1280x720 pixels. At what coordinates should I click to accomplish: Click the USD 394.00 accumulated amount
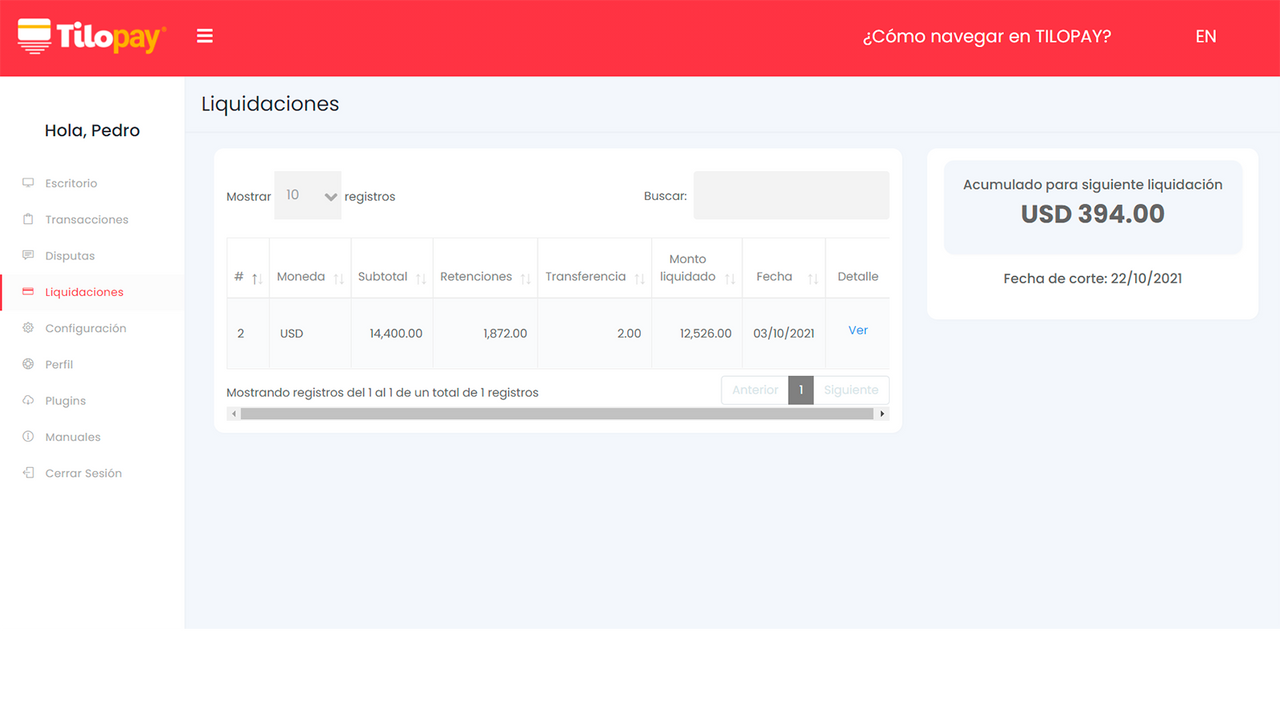point(1093,214)
